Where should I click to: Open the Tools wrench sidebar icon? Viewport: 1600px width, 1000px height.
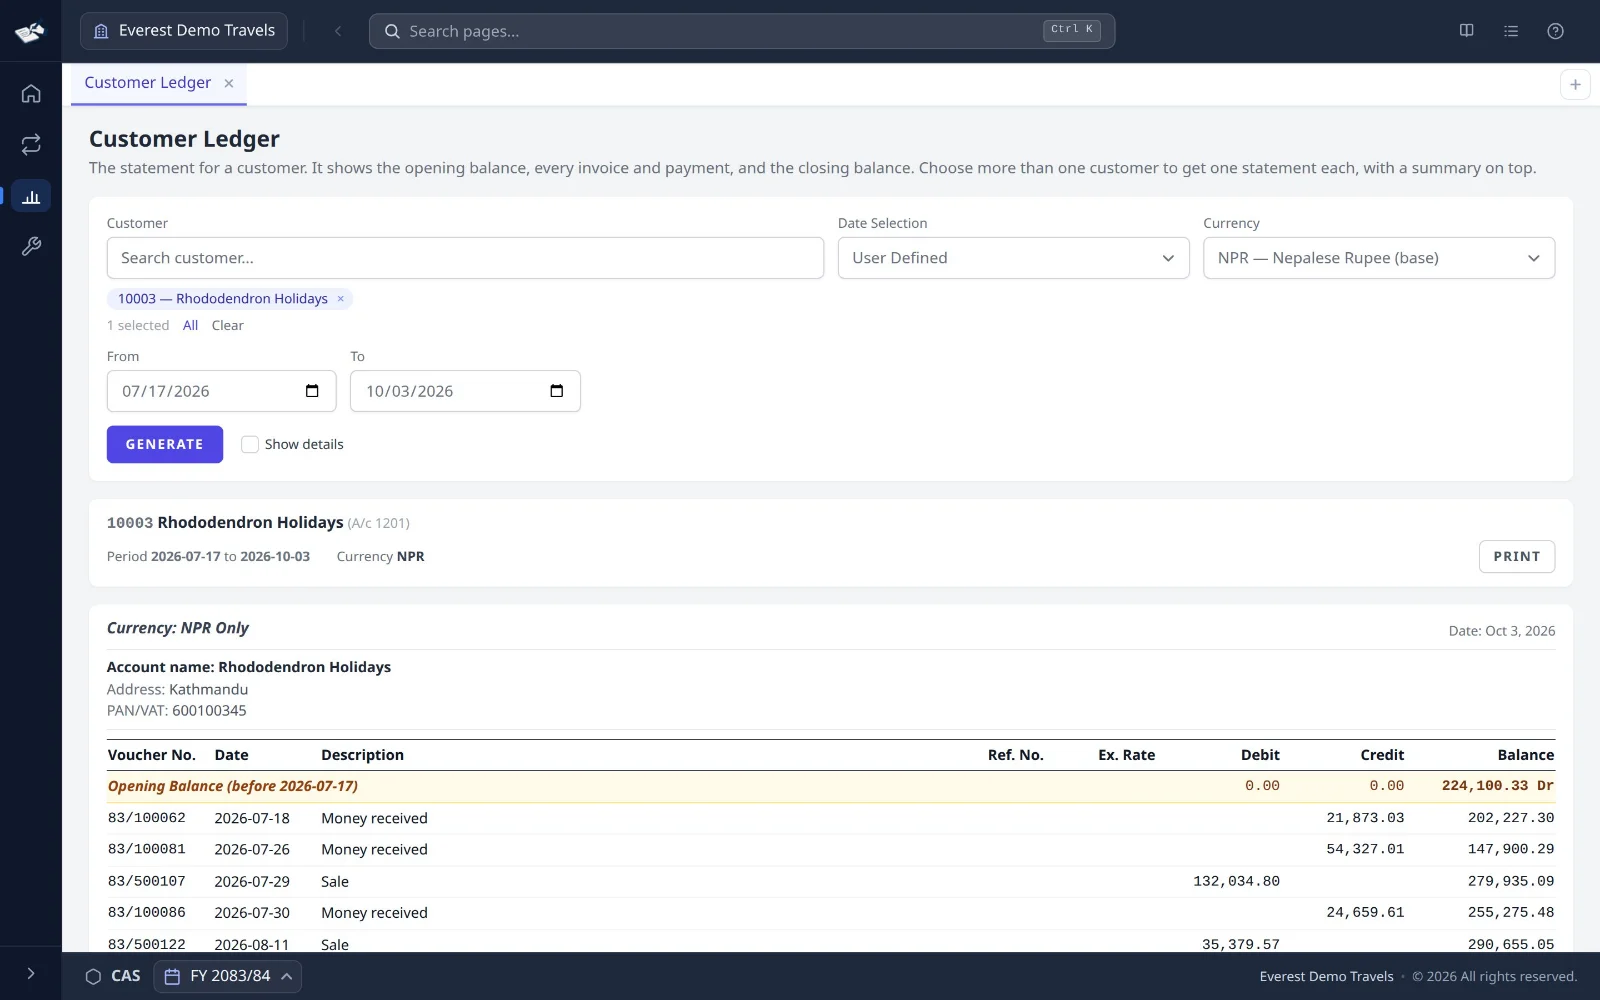coord(31,247)
